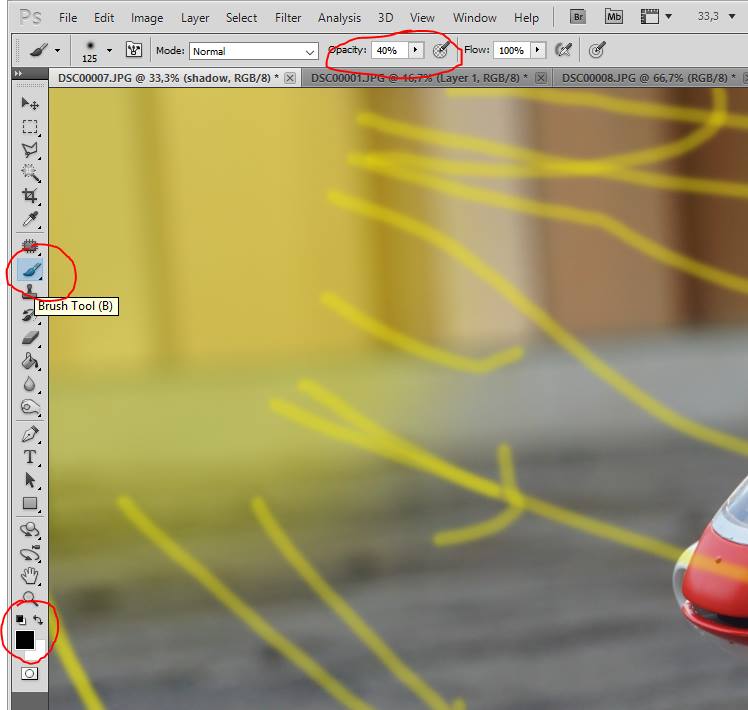Select the Crop tool
Screen dimensions: 748x710
pos(30,196)
